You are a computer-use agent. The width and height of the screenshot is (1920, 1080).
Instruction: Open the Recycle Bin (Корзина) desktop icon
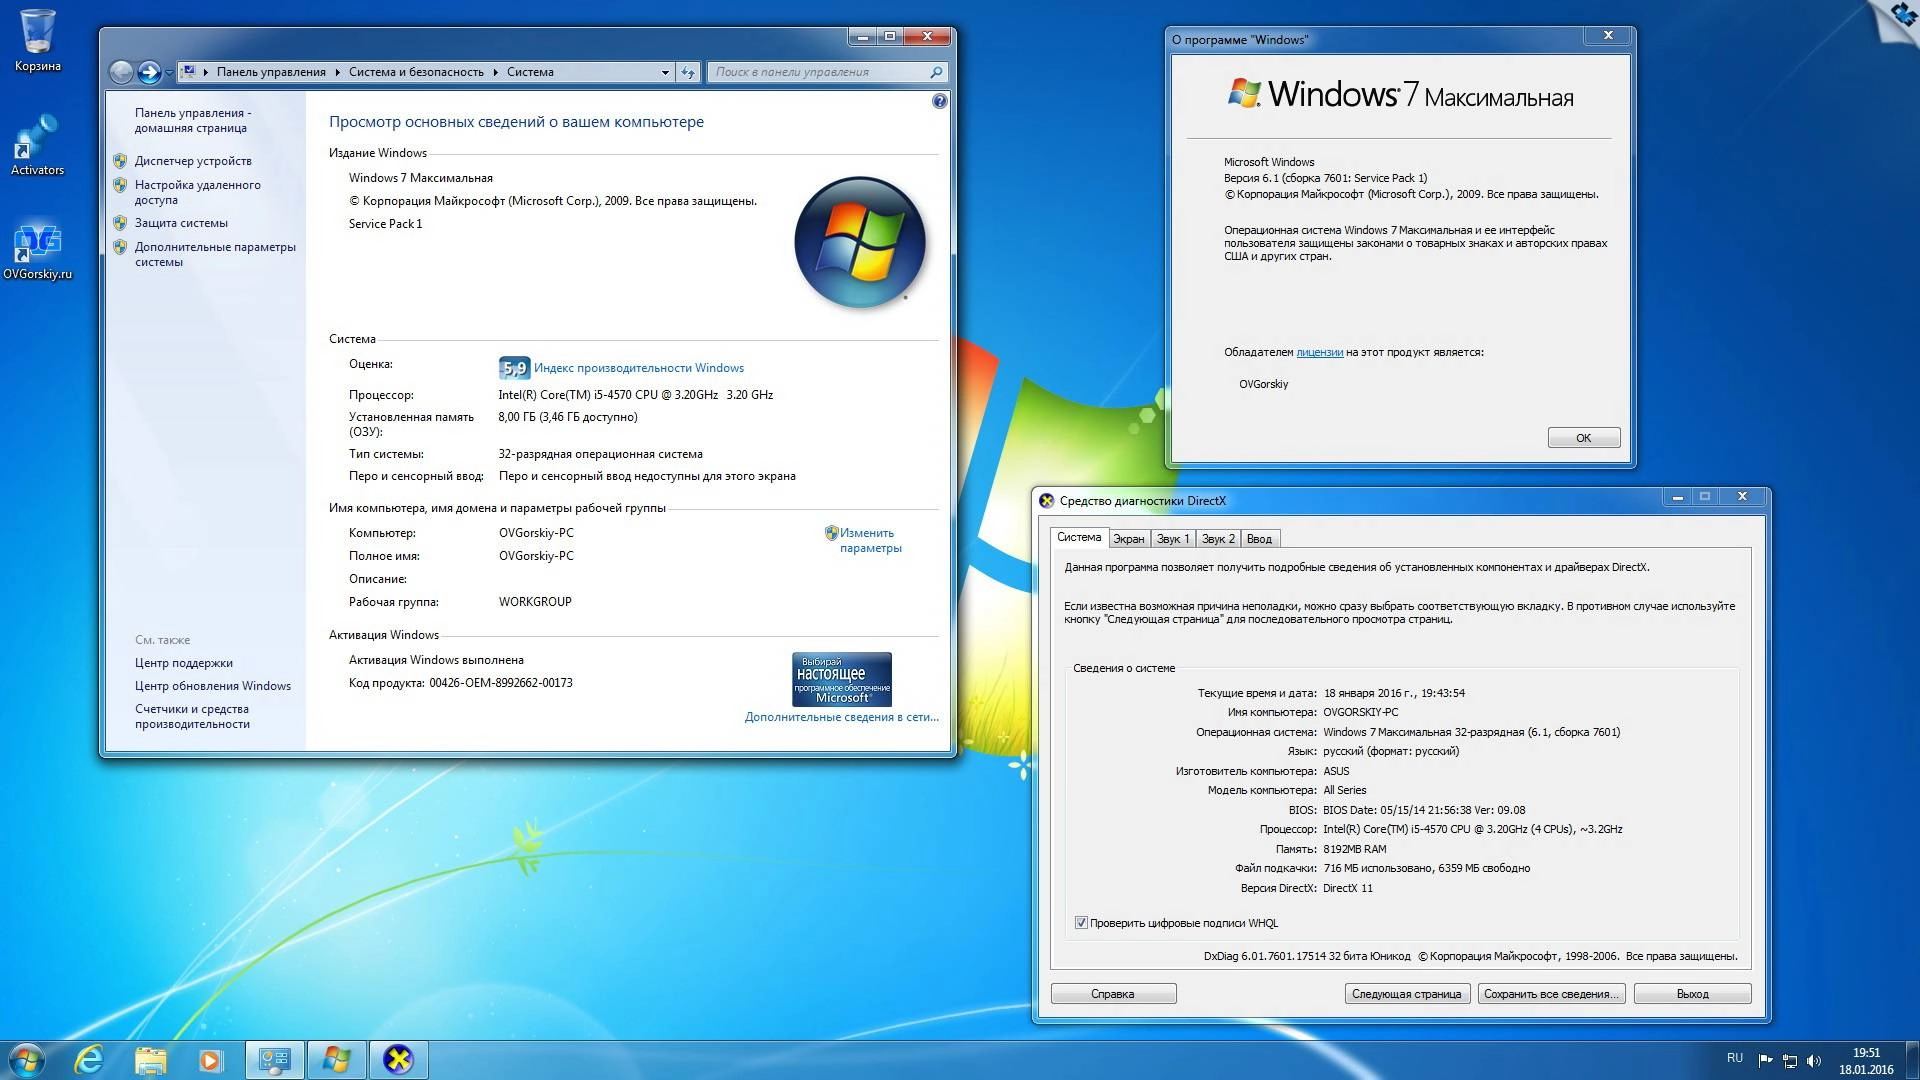pyautogui.click(x=38, y=40)
